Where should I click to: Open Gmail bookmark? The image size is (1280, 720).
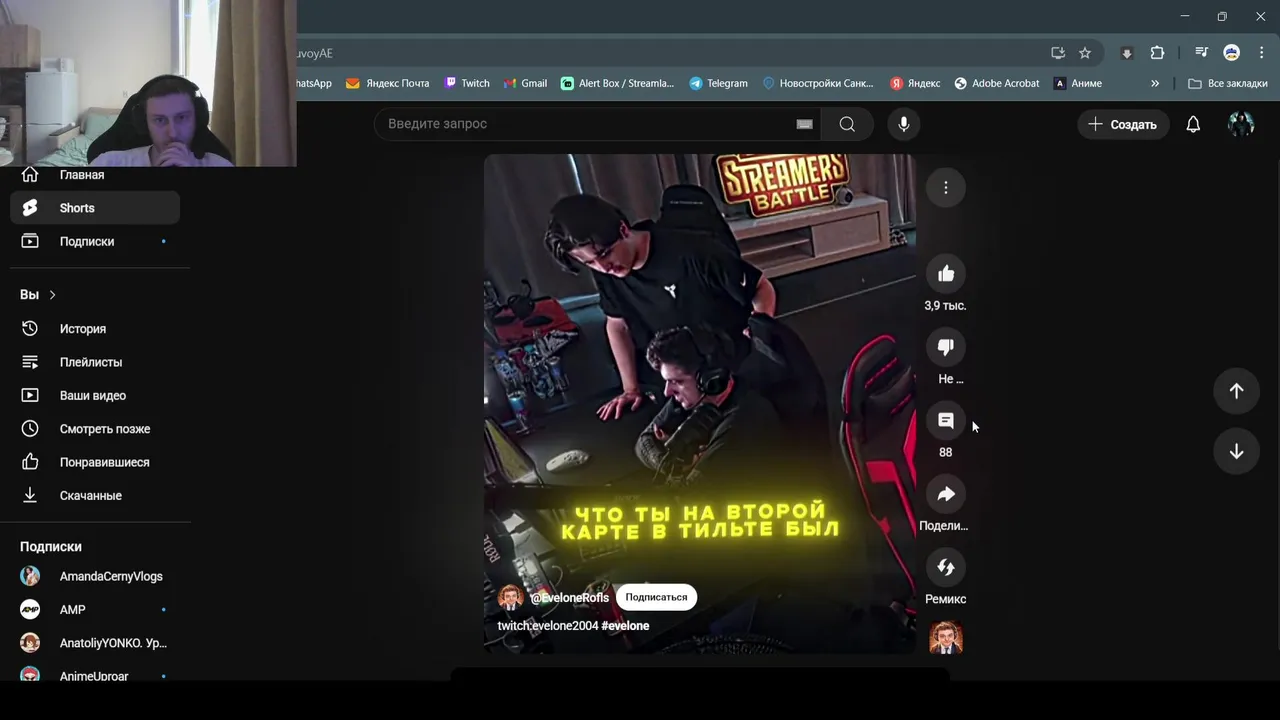coord(525,84)
